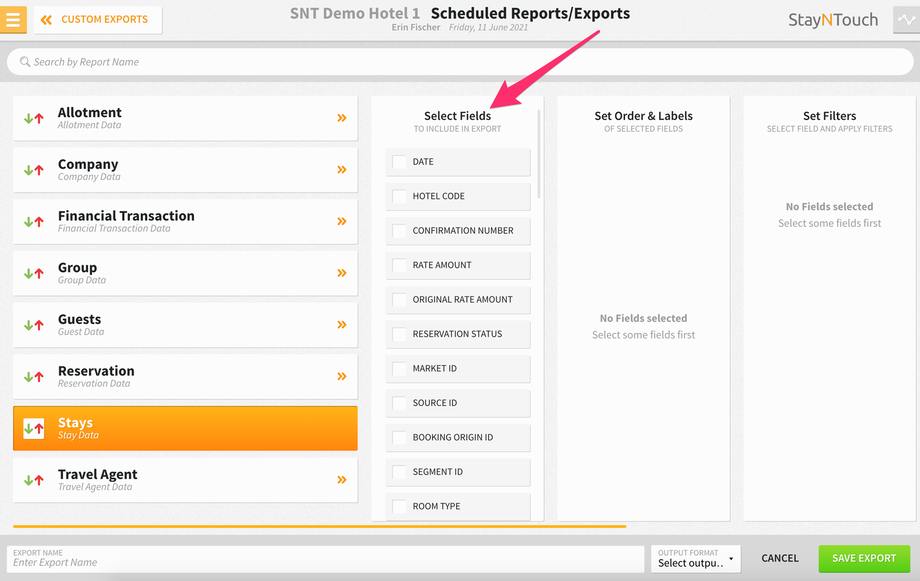Select the Reservation export category

click(185, 376)
